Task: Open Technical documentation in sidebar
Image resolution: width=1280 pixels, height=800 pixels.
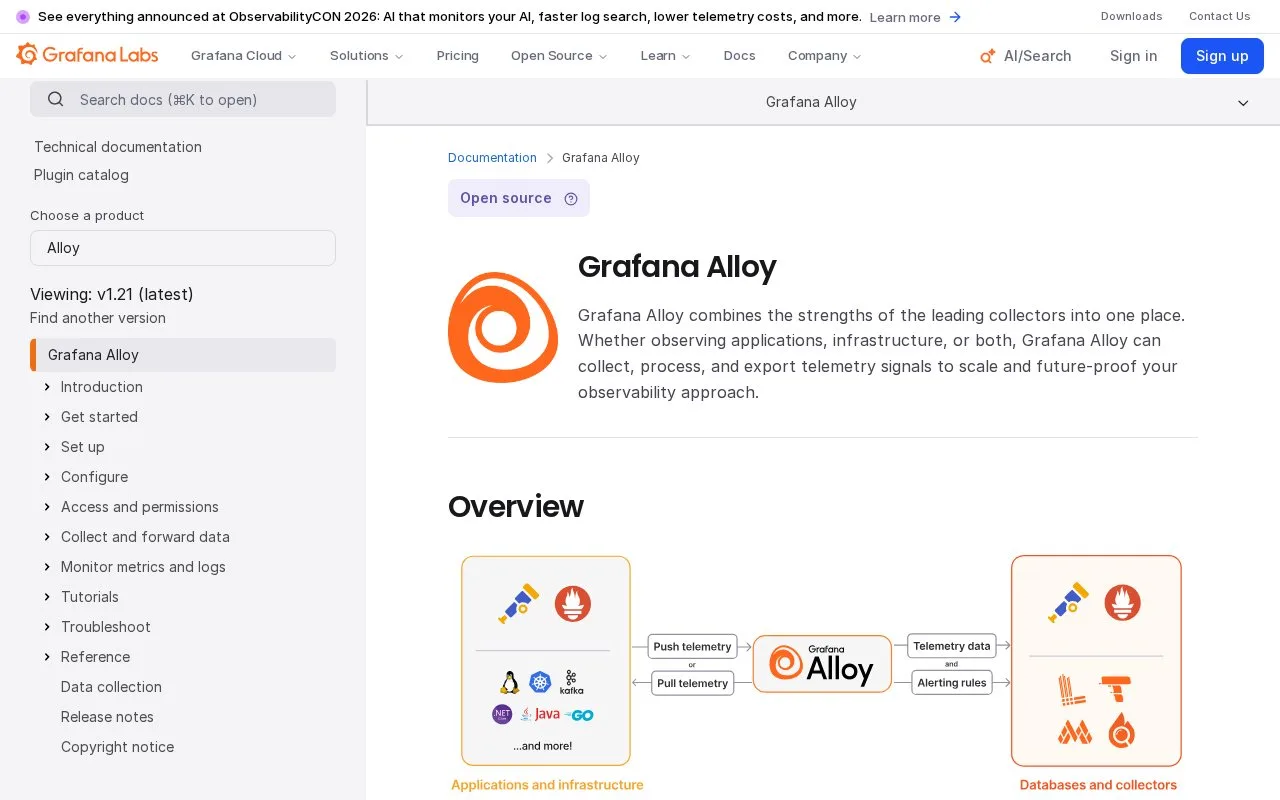Action: (x=118, y=147)
